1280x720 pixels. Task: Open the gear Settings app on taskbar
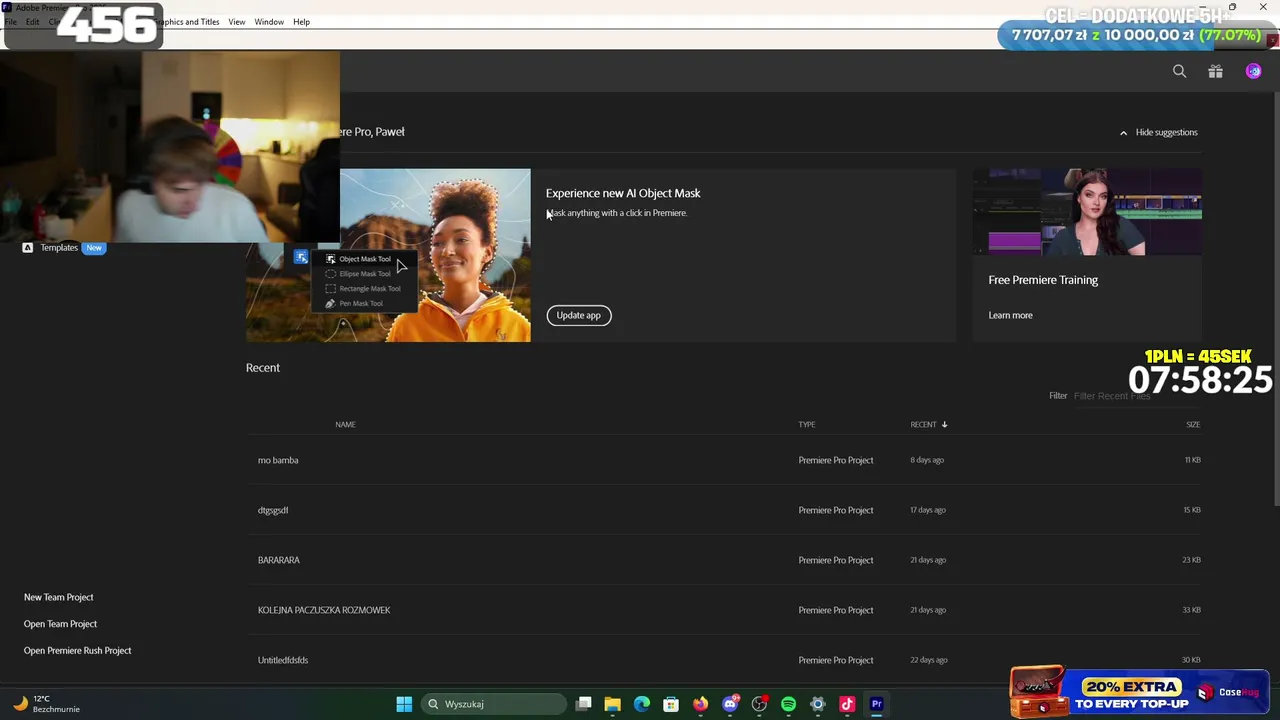(818, 704)
